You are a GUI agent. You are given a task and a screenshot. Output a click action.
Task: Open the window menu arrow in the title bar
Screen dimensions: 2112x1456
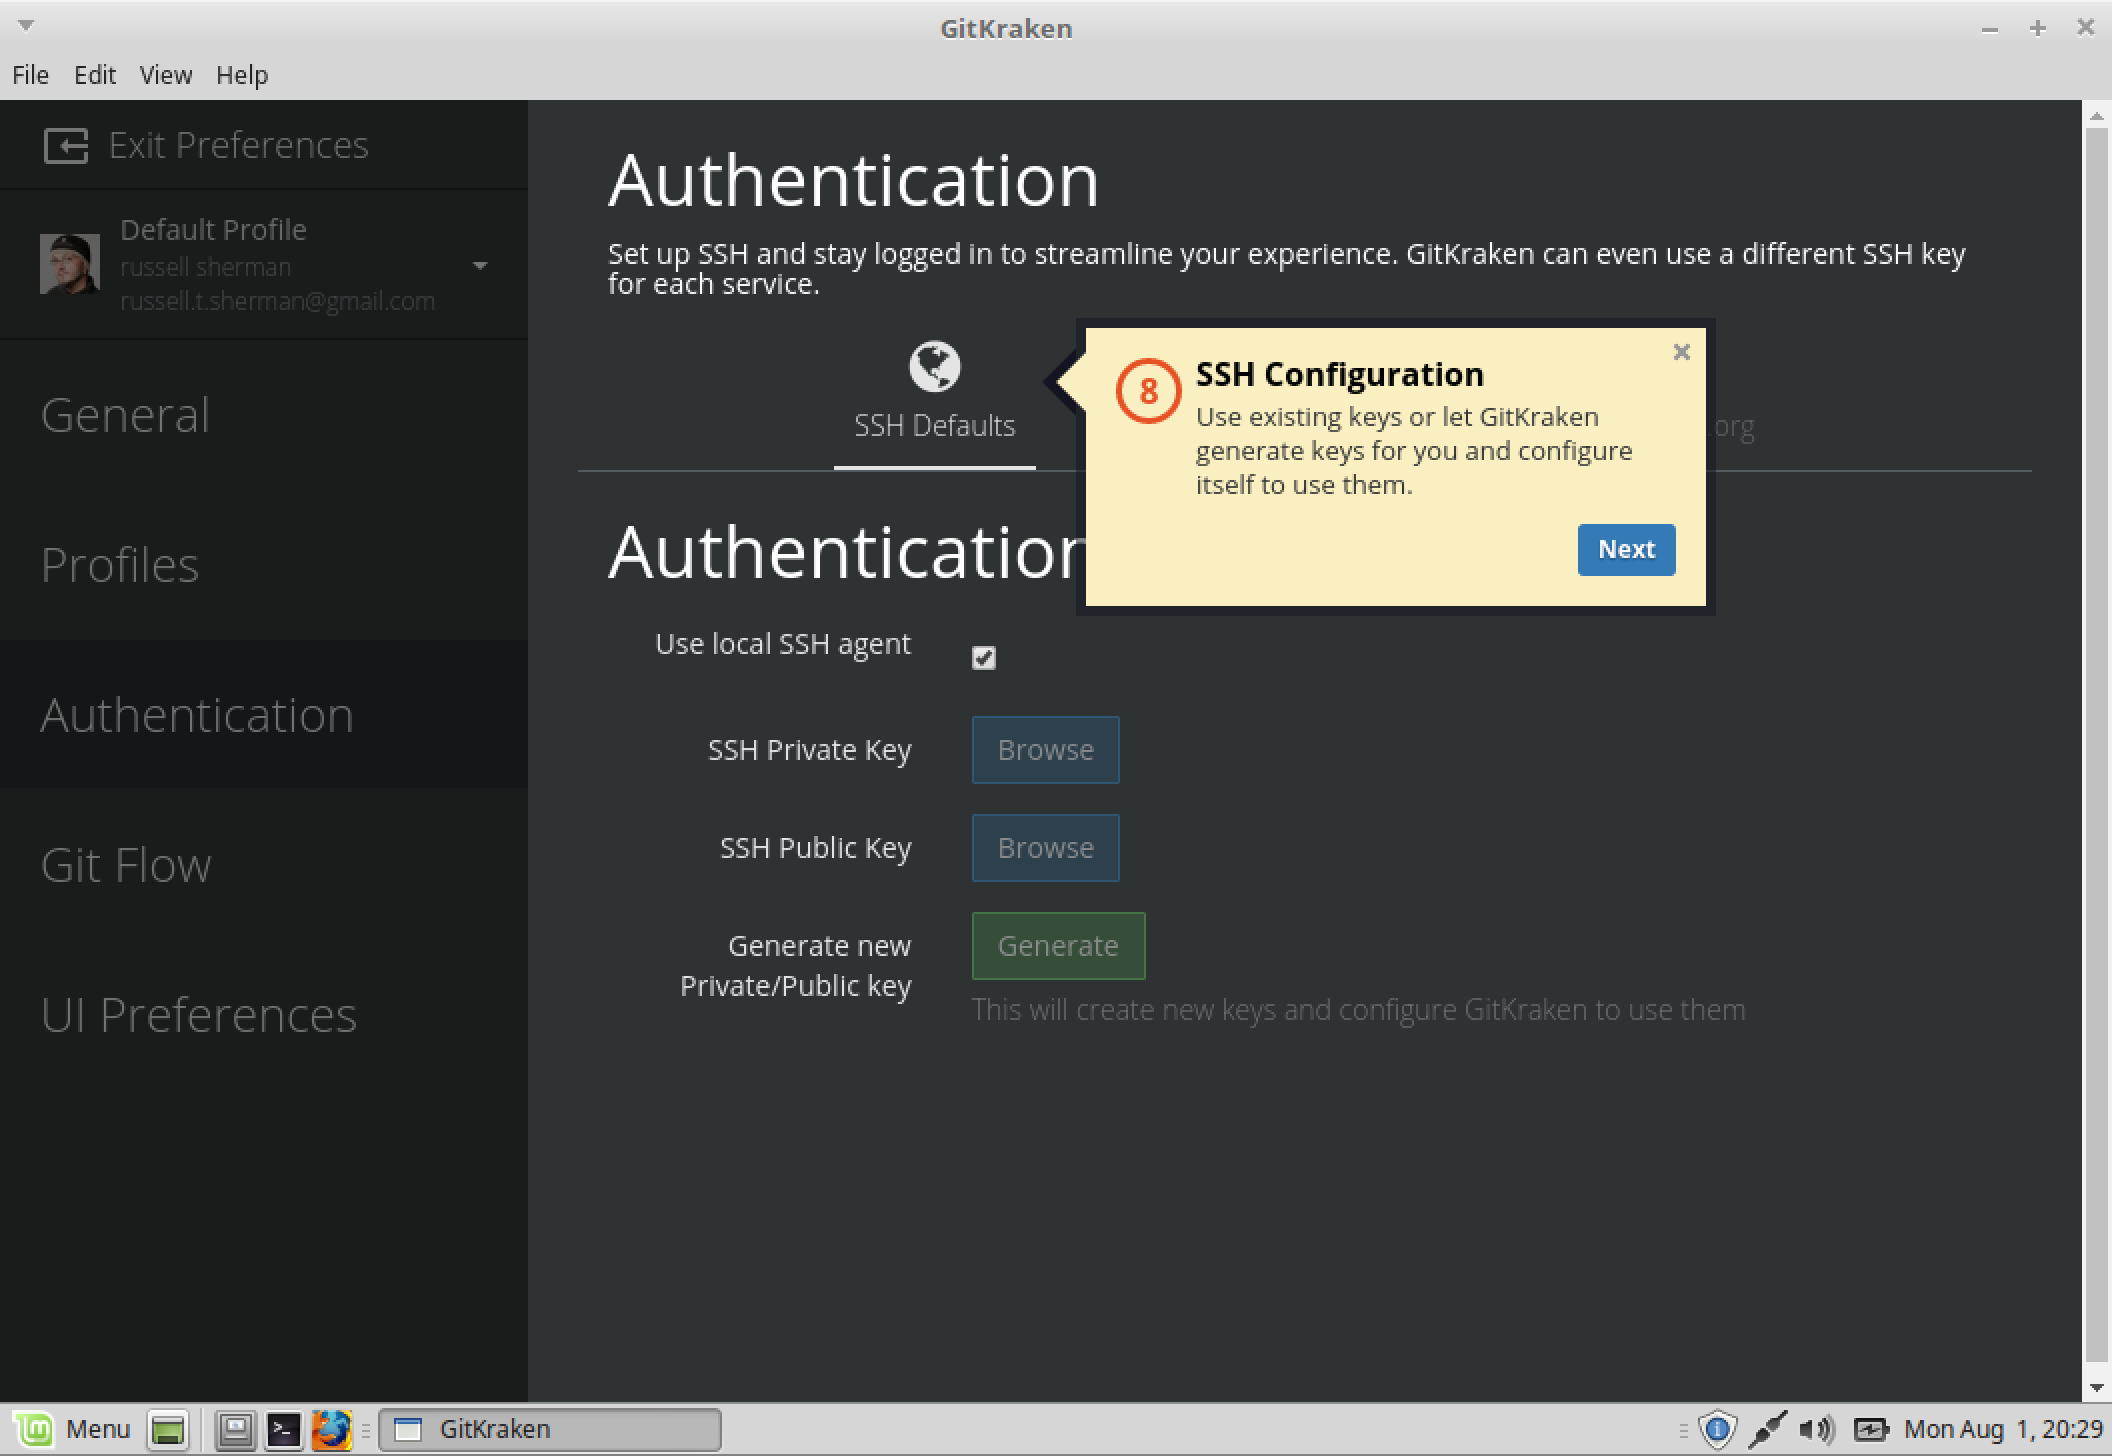27,25
